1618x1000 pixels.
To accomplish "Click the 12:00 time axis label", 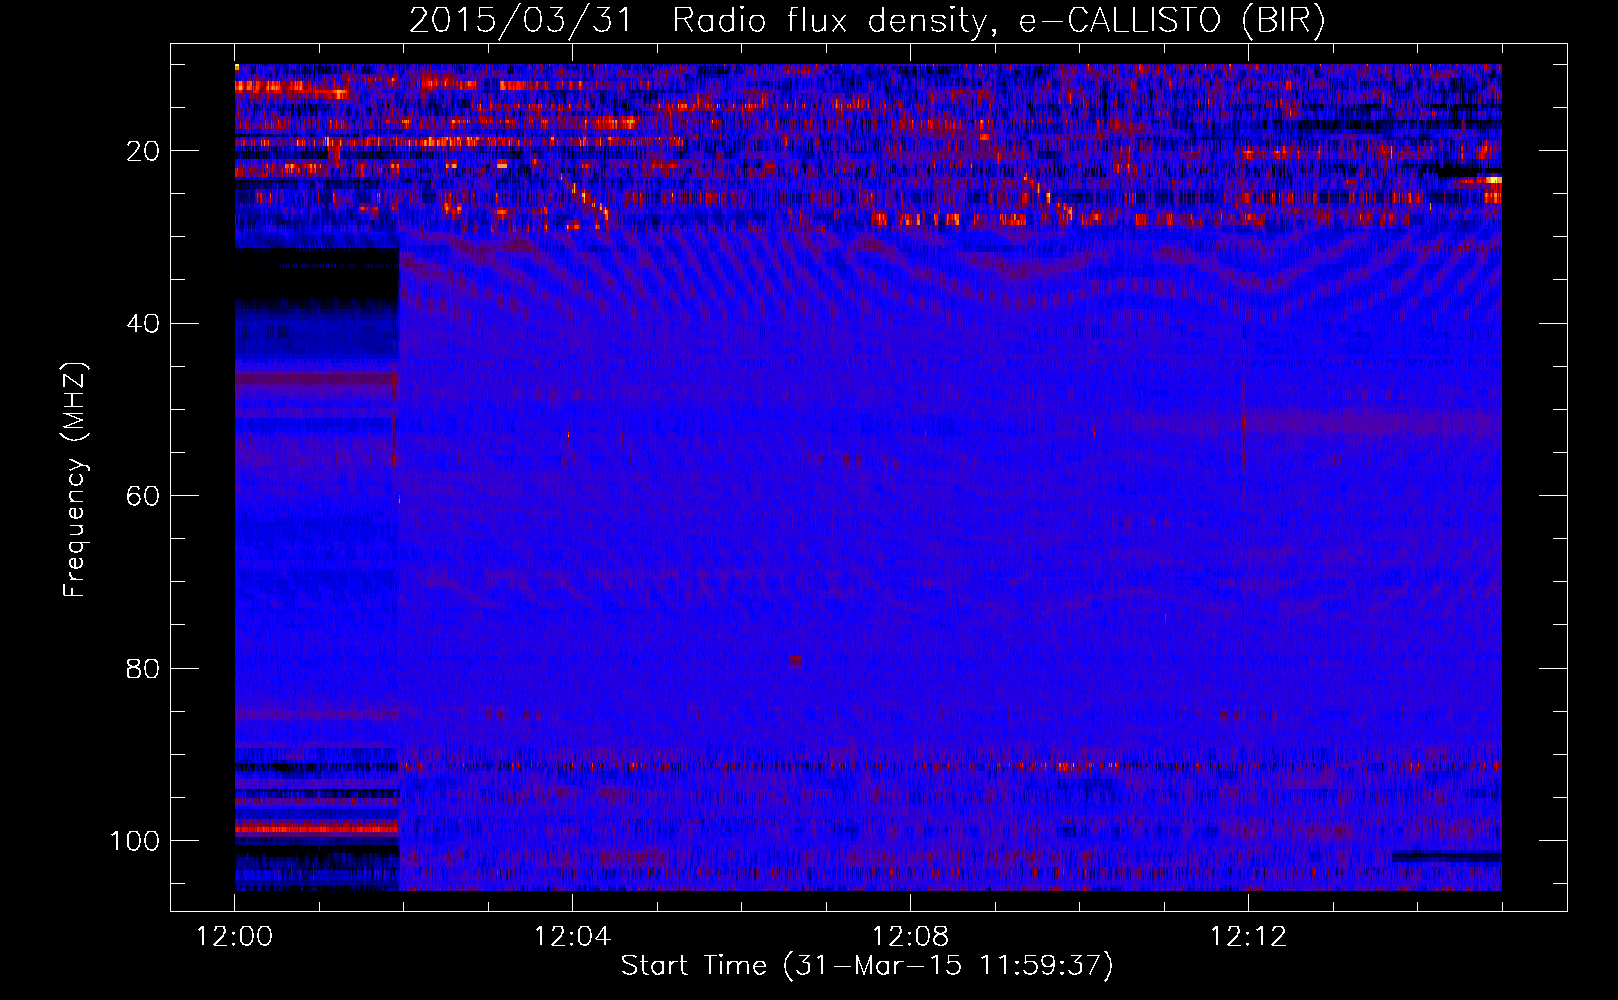I will pyautogui.click(x=235, y=937).
